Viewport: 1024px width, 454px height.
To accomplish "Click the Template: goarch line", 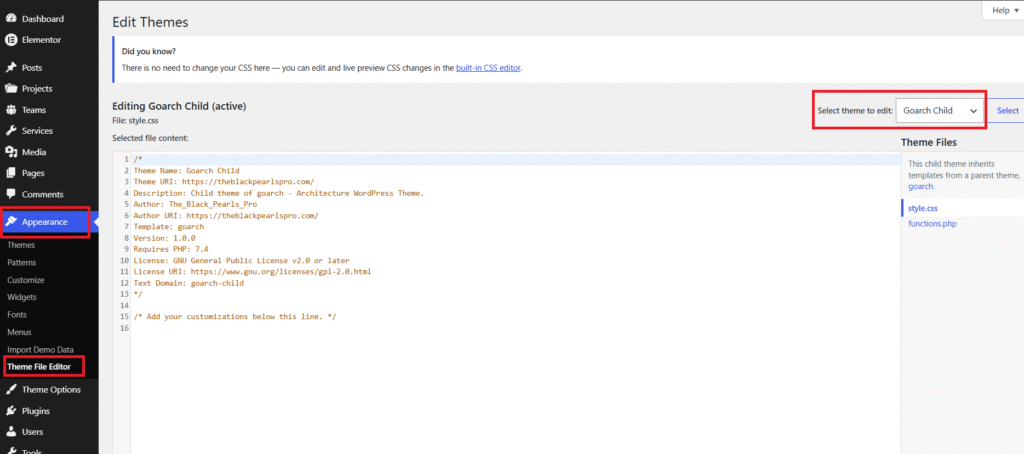I will click(168, 227).
